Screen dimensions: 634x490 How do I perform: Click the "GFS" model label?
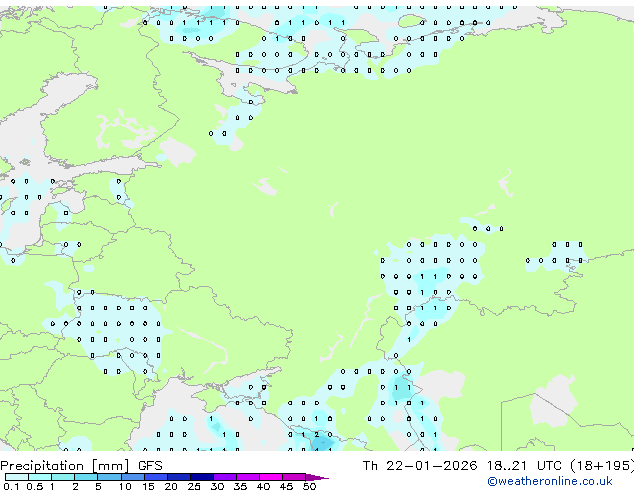tap(150, 466)
